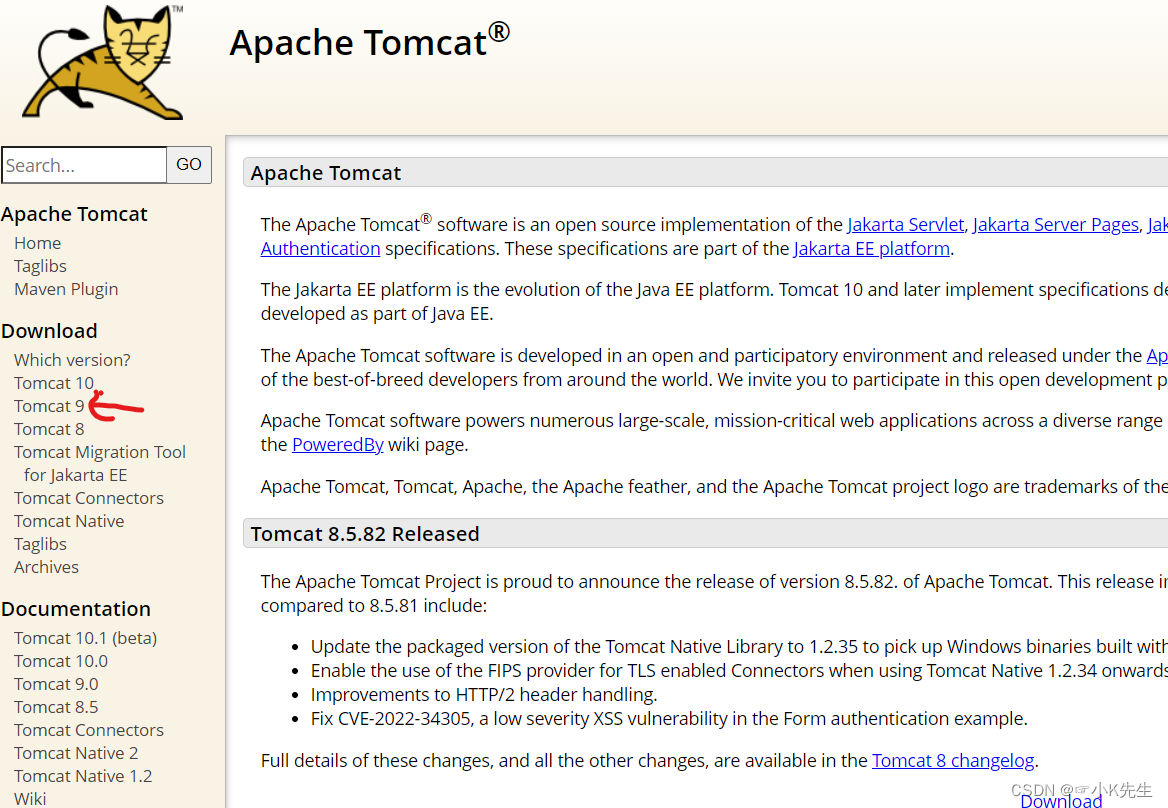Open the Archives link
The image size is (1168, 808).
(x=46, y=567)
